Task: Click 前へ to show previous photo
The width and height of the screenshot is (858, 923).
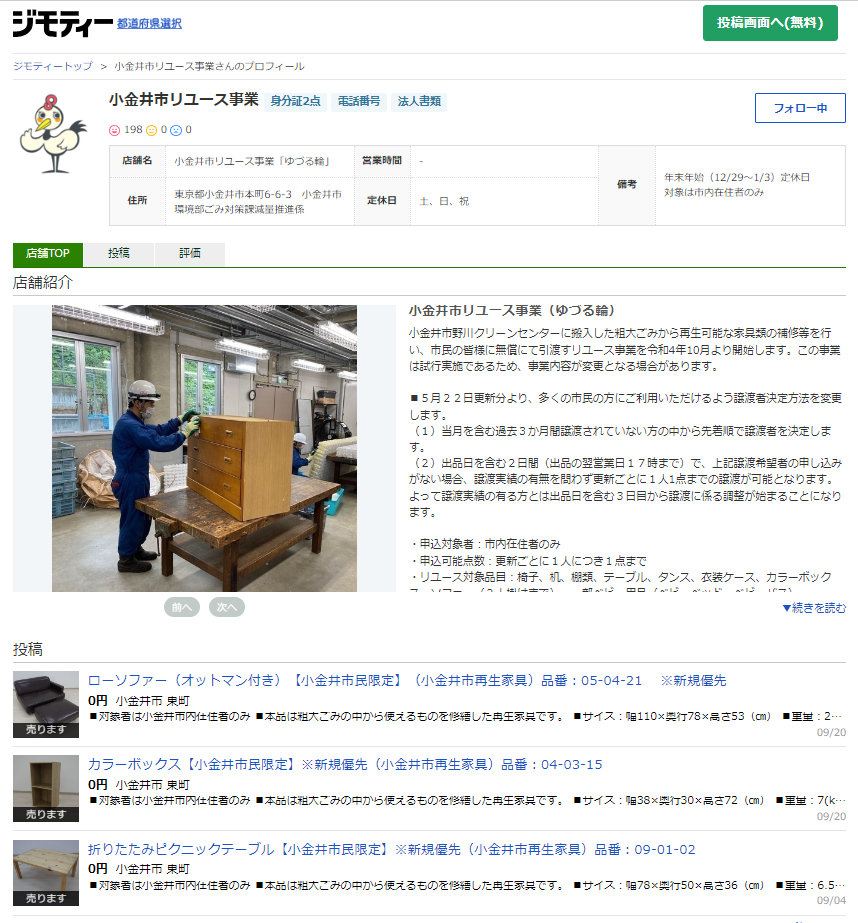Action: (182, 607)
